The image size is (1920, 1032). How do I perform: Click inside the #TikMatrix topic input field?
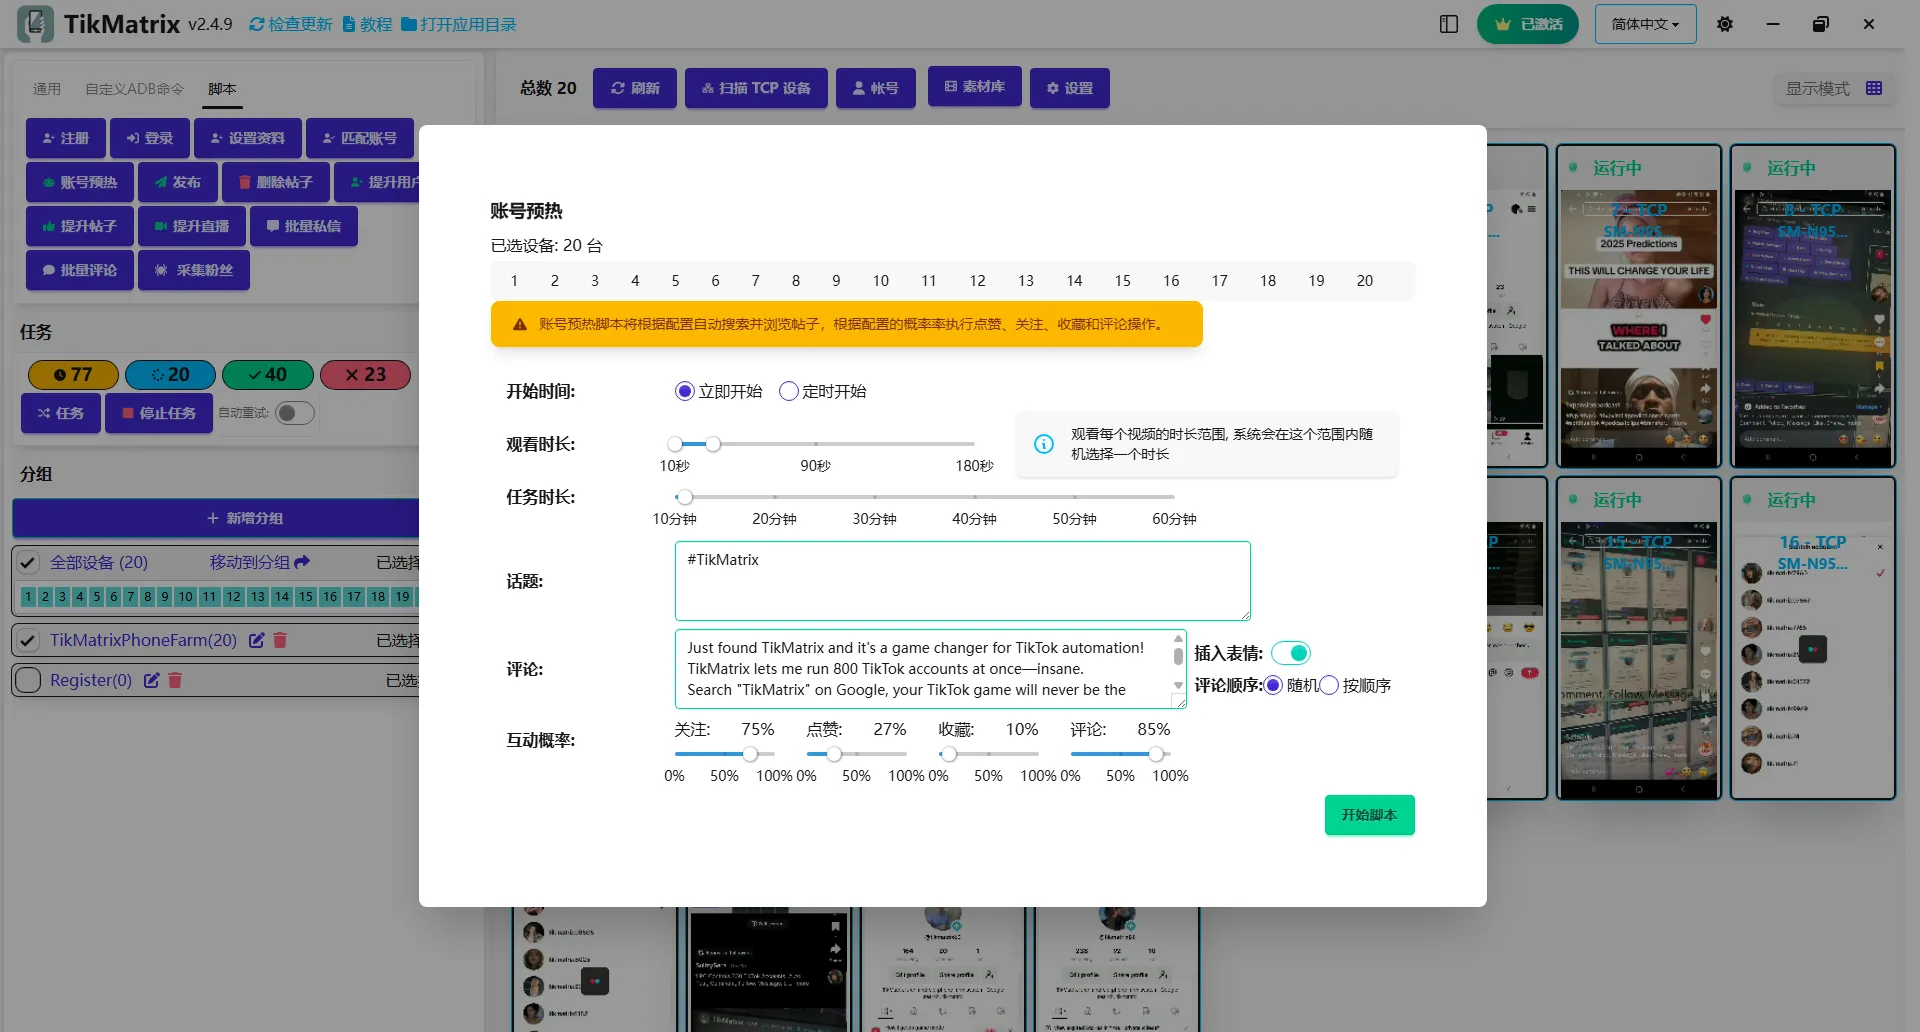[x=960, y=580]
